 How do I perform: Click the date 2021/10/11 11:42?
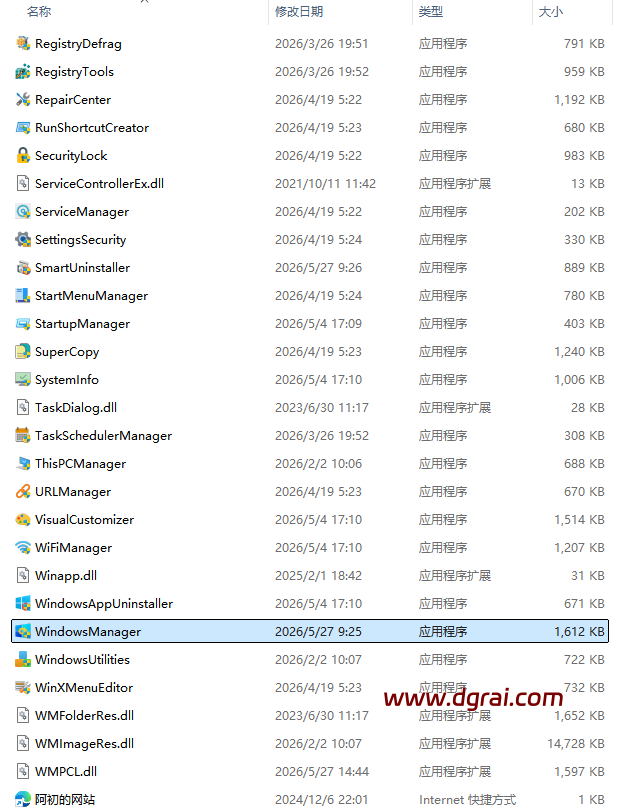tap(325, 184)
